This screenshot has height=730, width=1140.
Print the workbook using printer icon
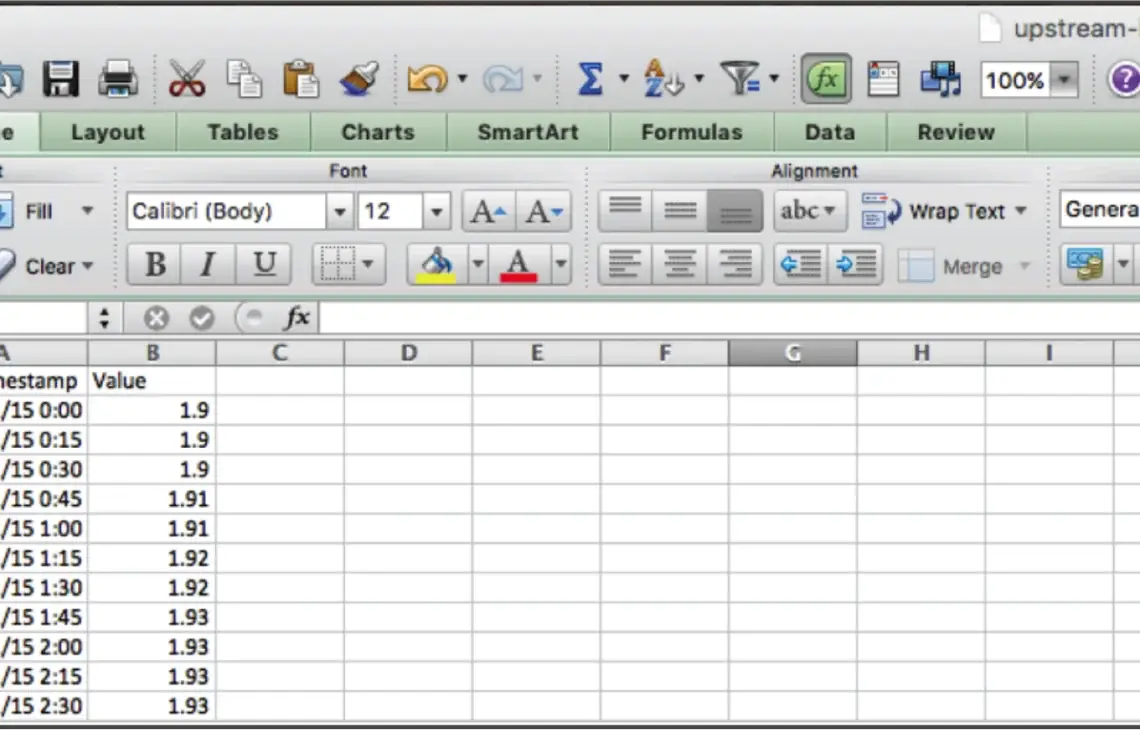point(118,79)
